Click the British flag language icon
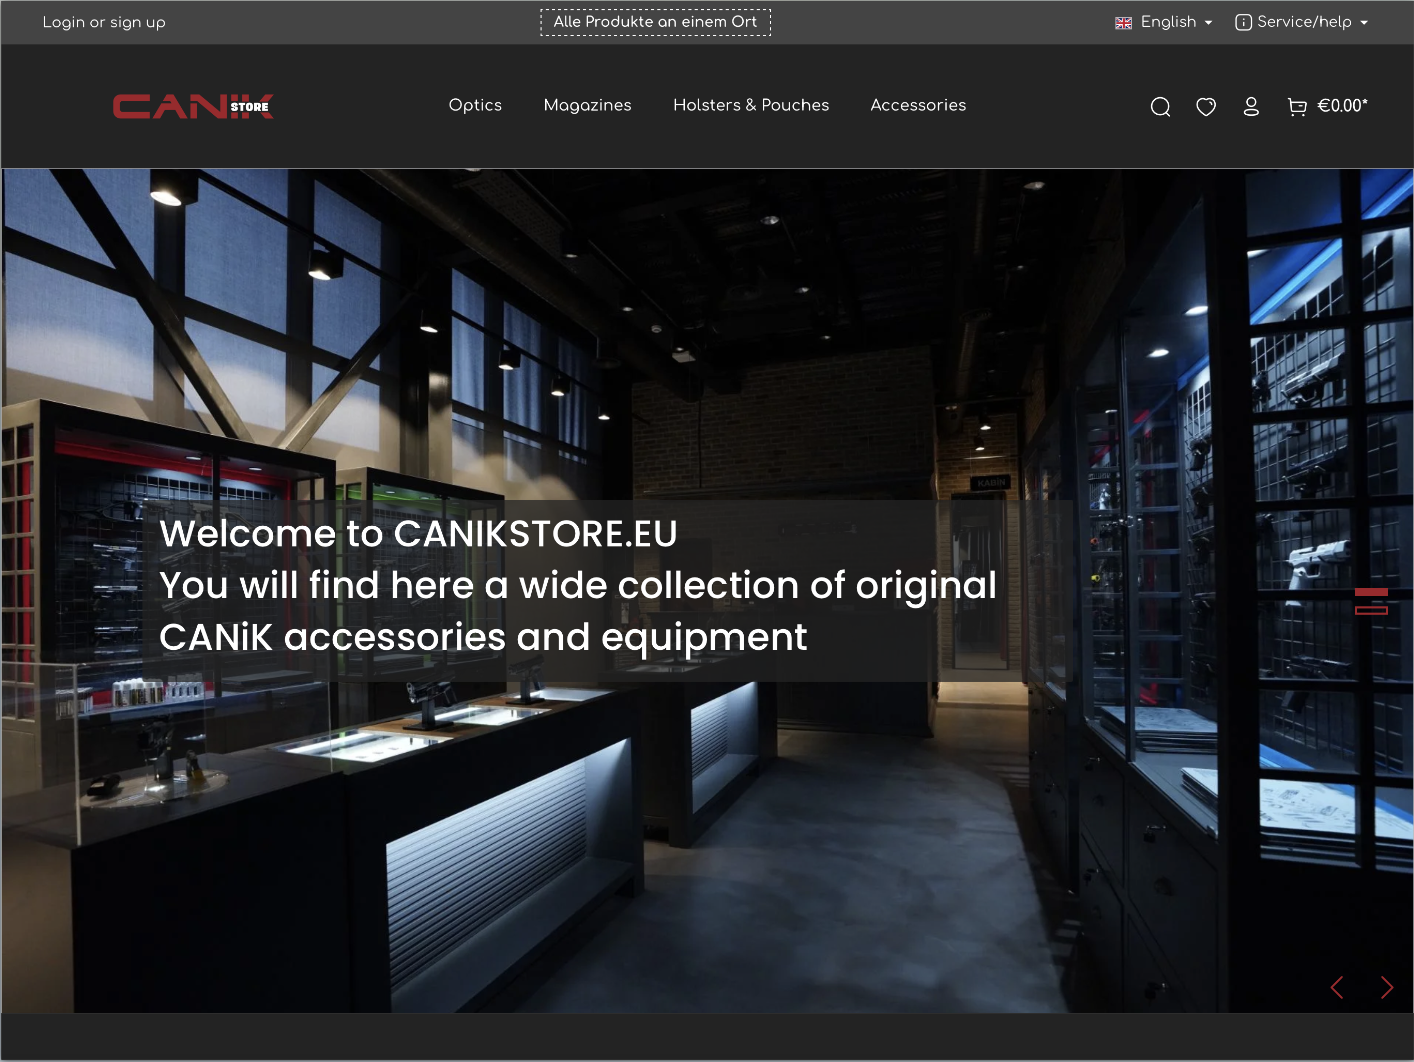The width and height of the screenshot is (1414, 1062). pos(1122,22)
